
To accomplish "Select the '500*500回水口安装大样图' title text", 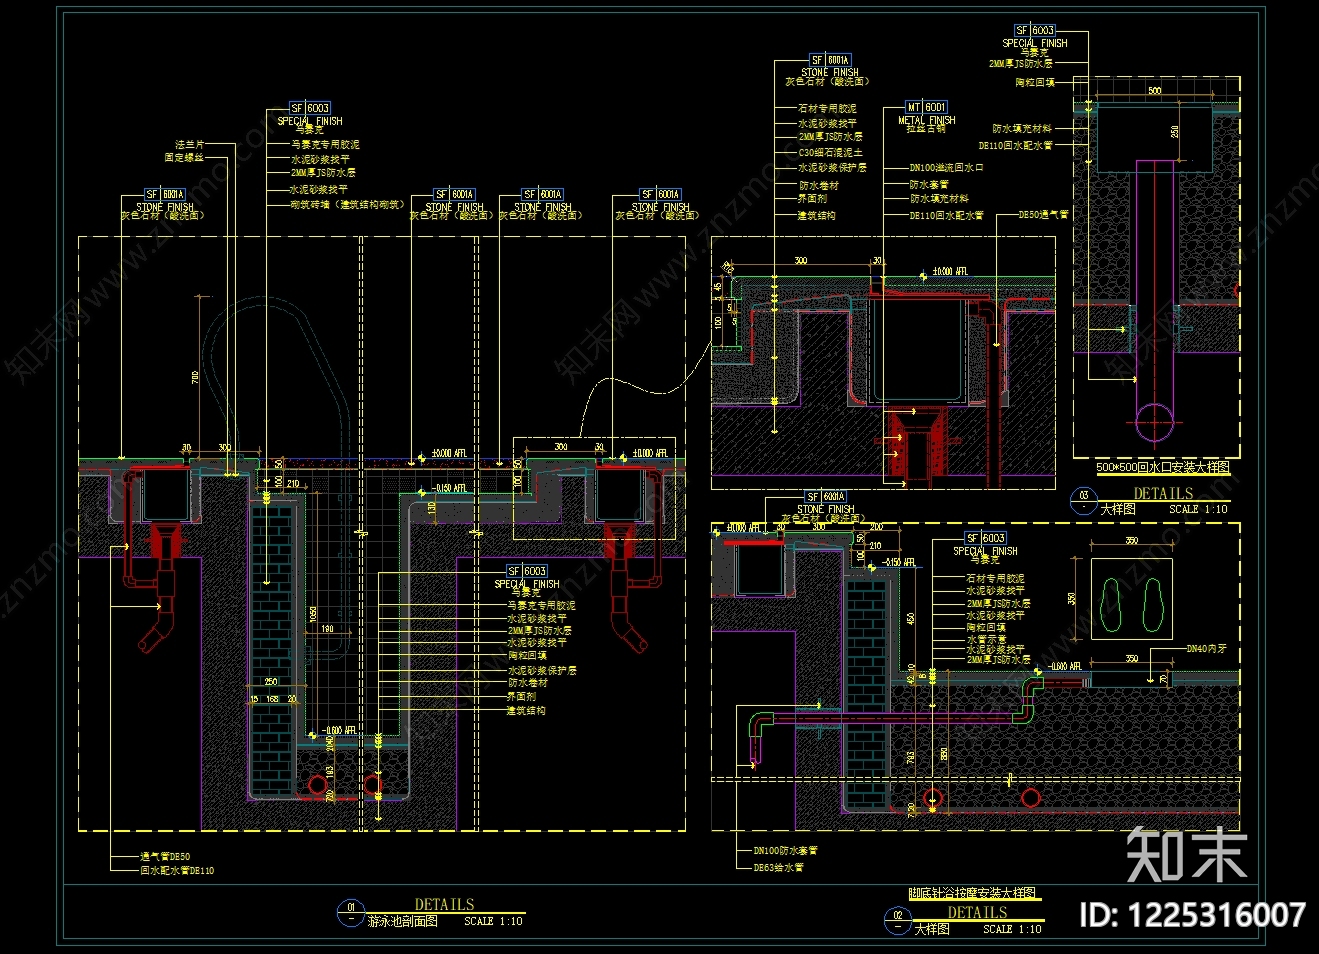I will pos(1163,467).
